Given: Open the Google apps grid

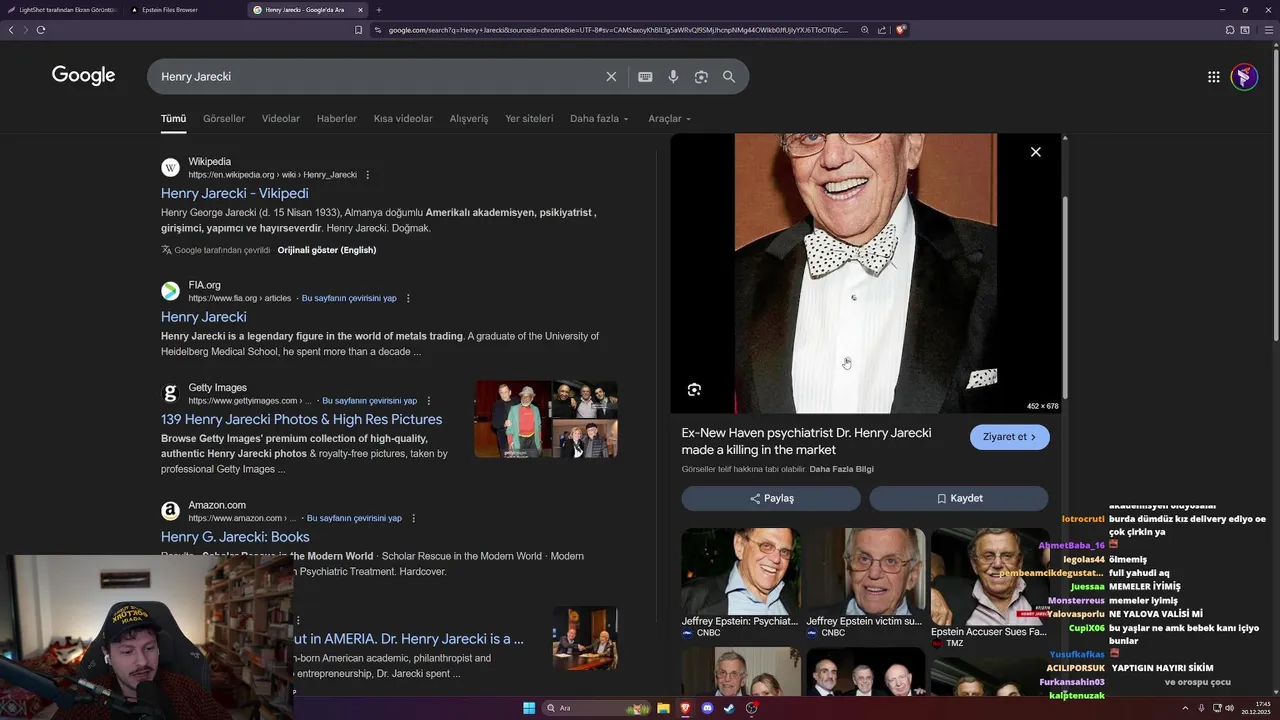Looking at the screenshot, I should [1213, 77].
